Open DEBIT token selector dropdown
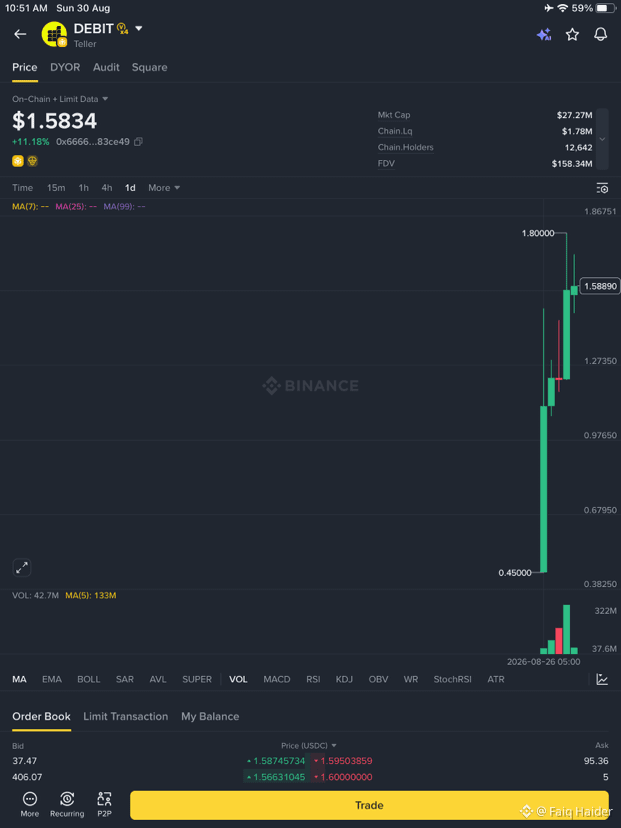This screenshot has height=828, width=621. point(138,29)
